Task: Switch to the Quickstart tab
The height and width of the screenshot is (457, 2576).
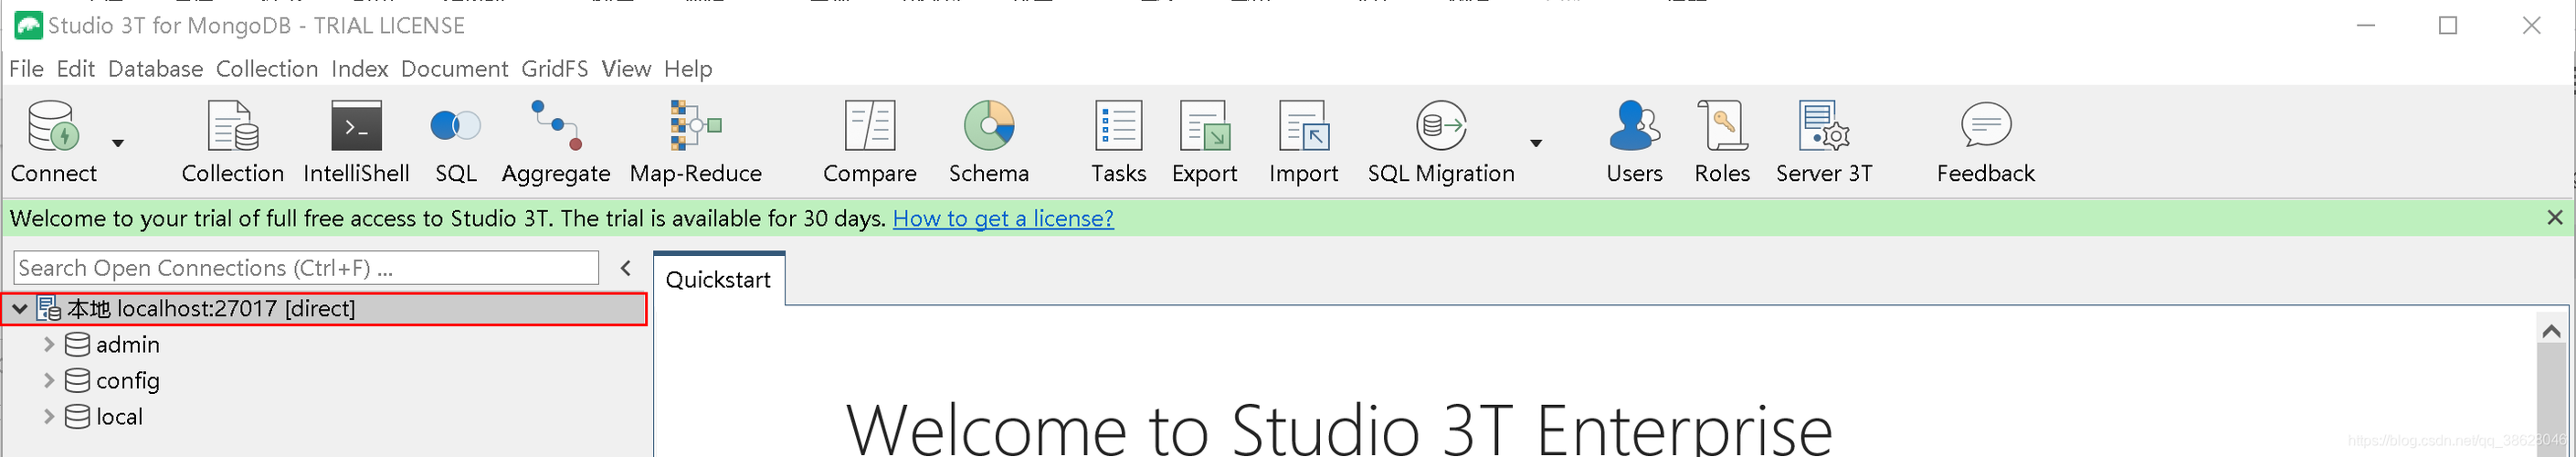Action: point(719,280)
